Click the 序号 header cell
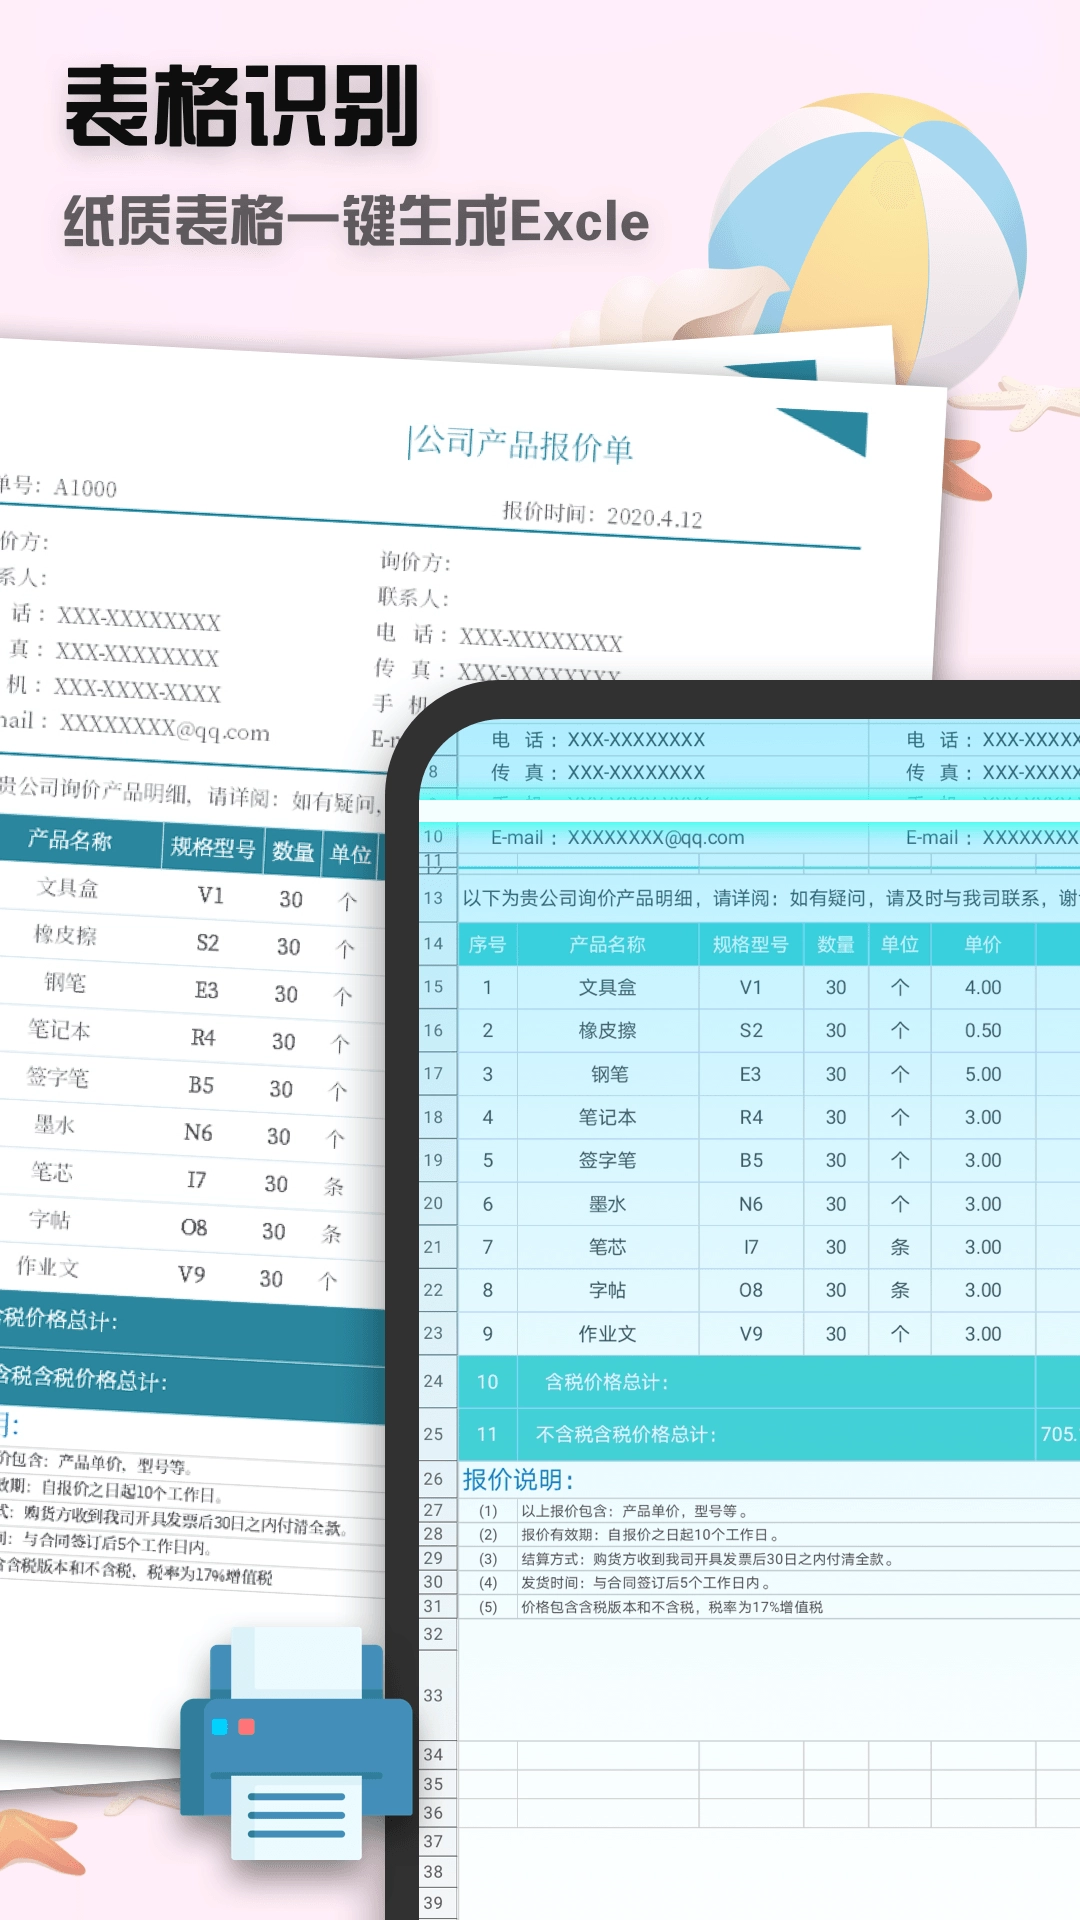 [x=487, y=944]
